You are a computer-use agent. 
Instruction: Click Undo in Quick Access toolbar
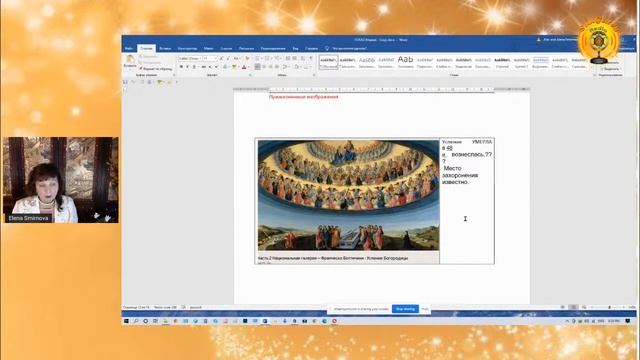[x=133, y=82]
